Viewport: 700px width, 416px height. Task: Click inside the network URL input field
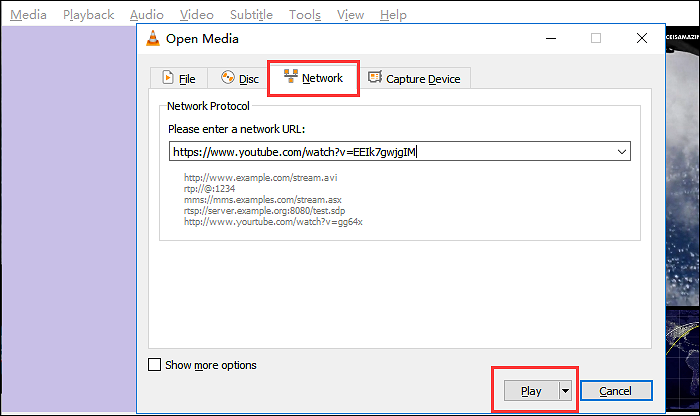click(x=390, y=152)
